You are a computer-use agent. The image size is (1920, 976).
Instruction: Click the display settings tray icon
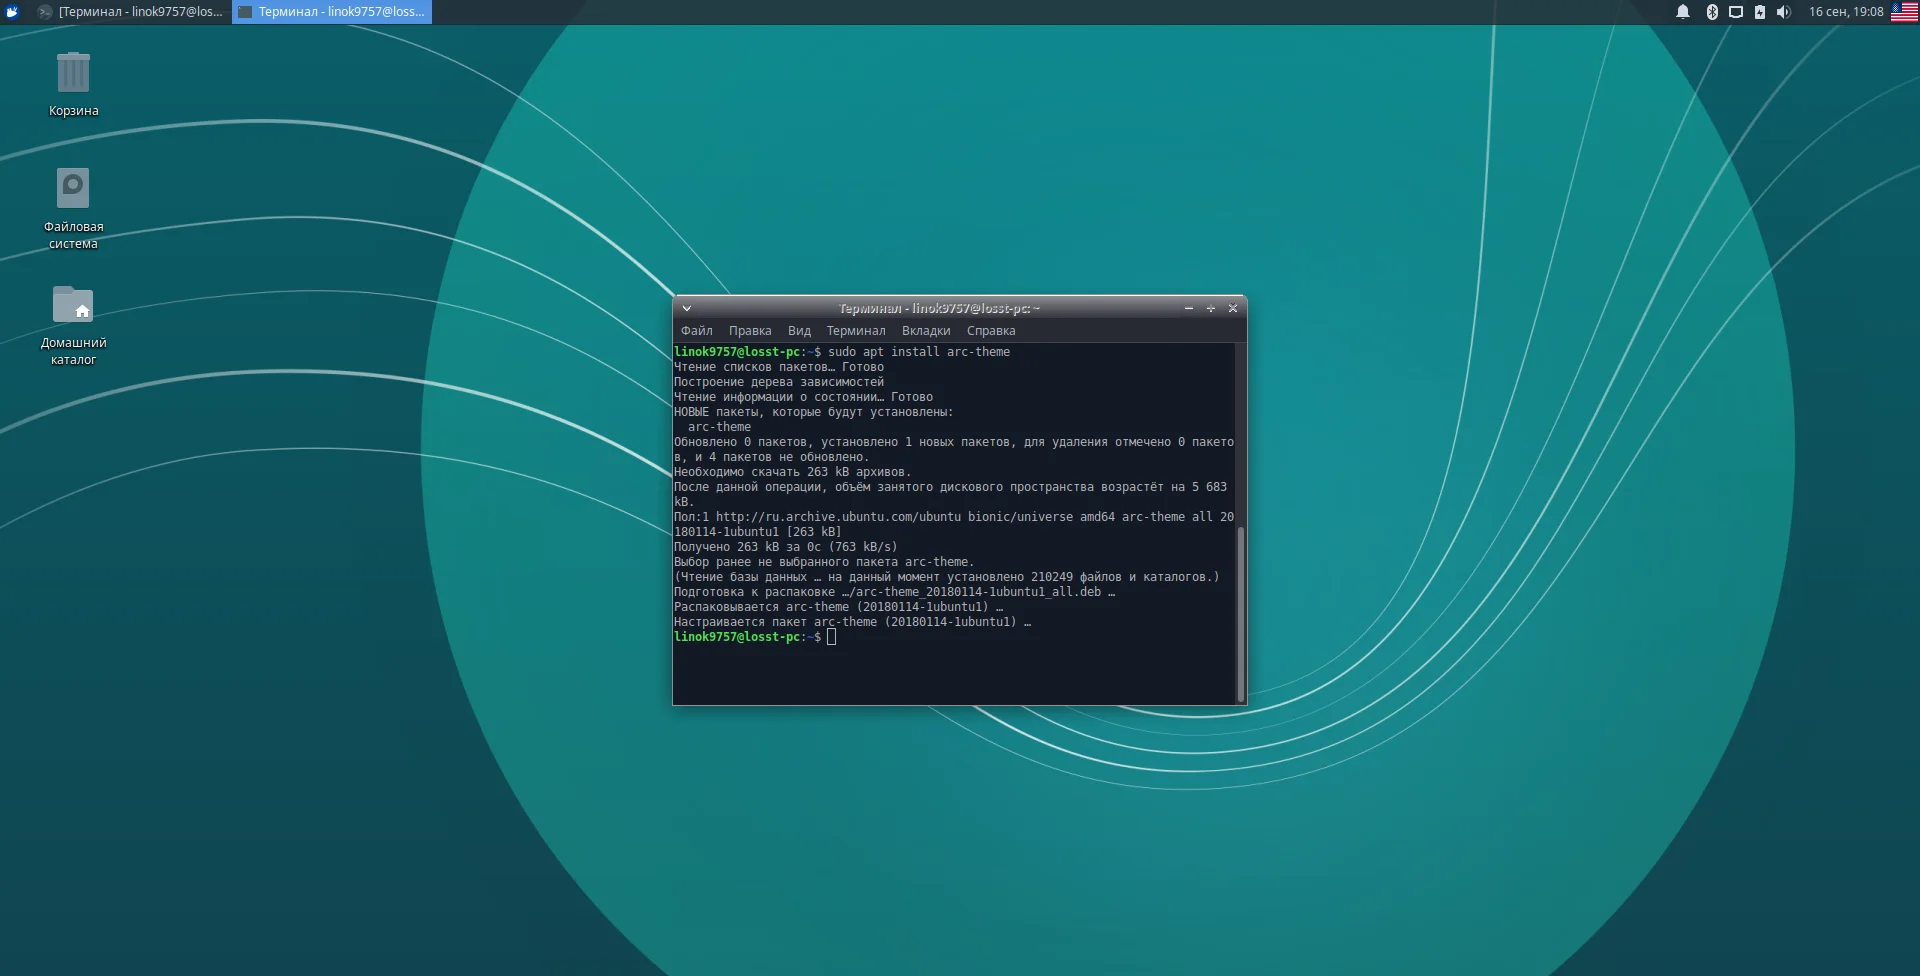pos(1736,12)
